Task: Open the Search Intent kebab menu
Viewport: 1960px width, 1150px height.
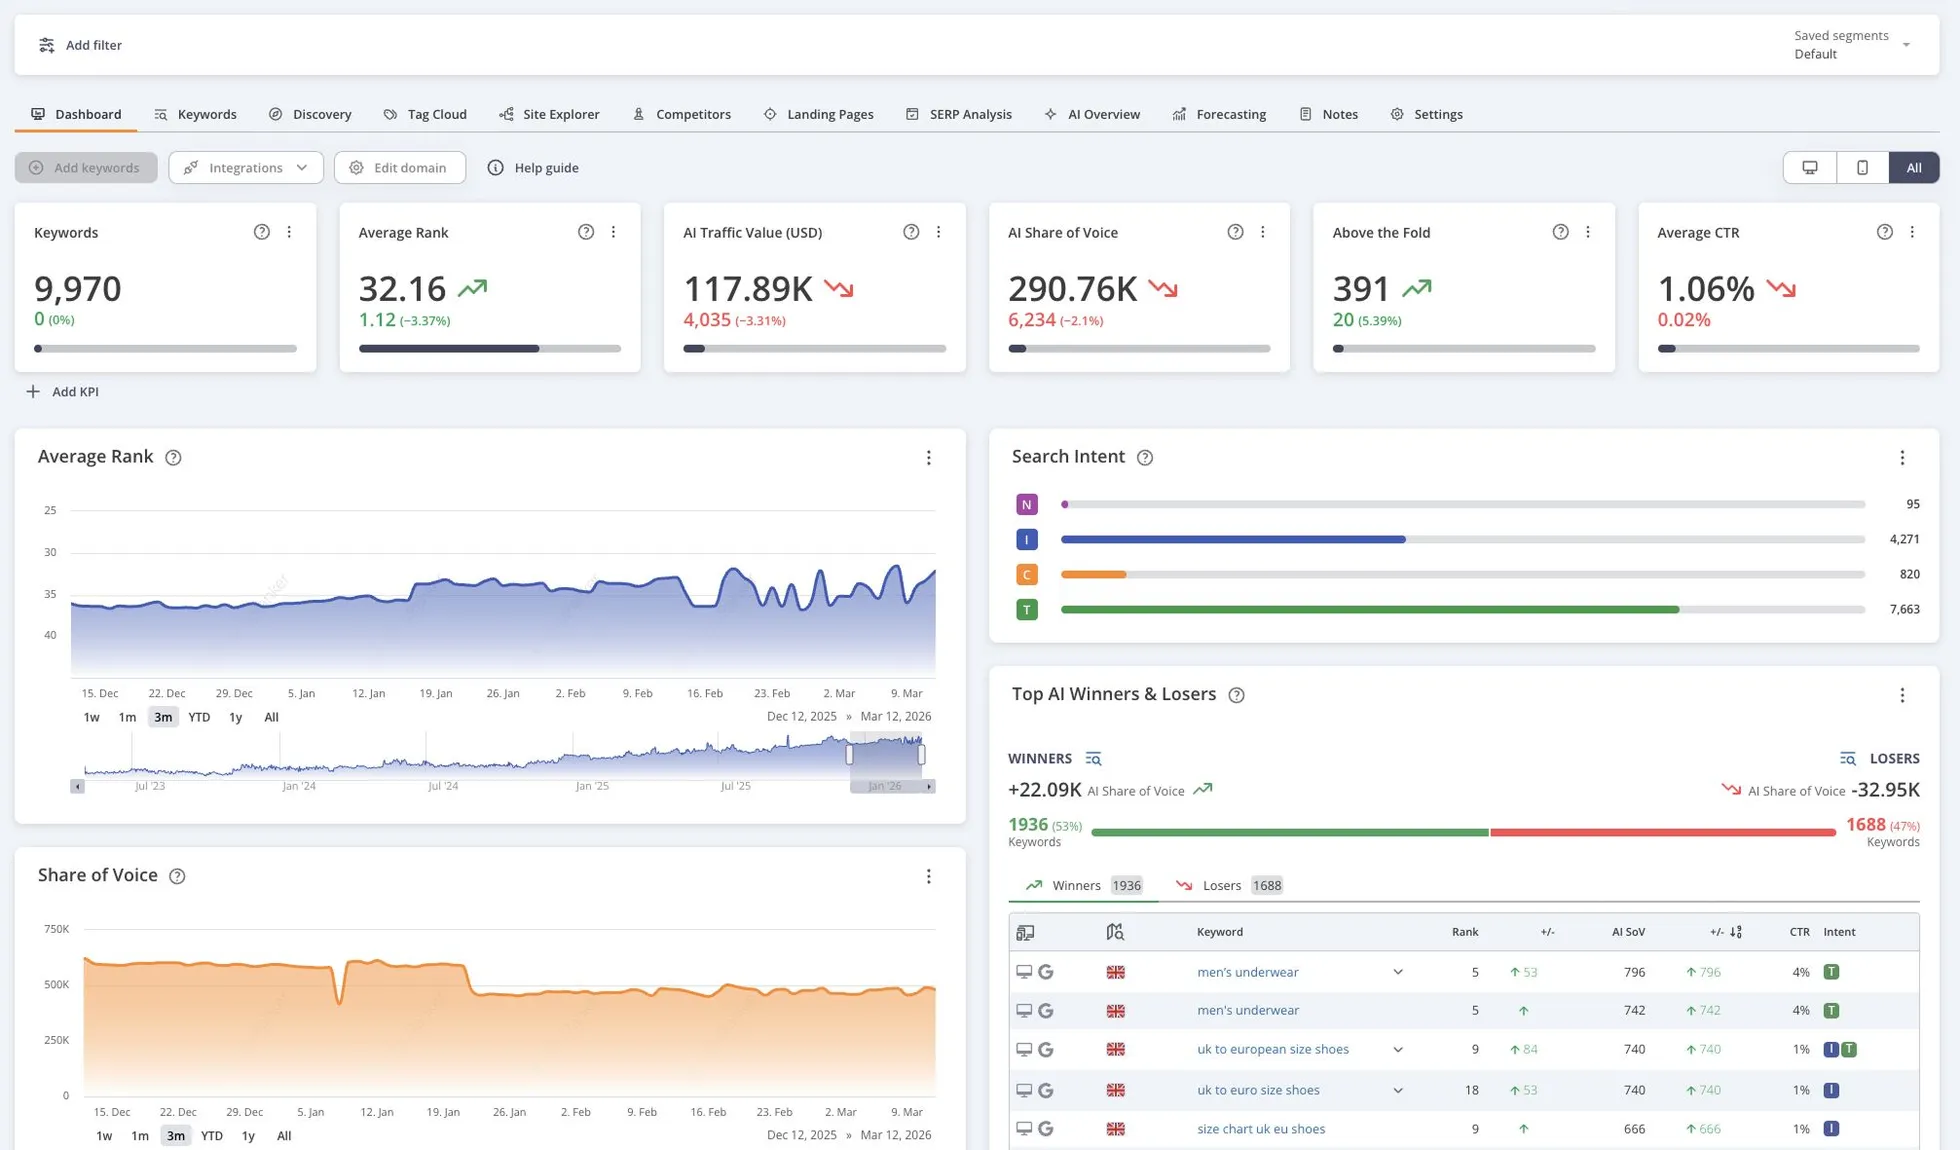Action: click(1903, 457)
